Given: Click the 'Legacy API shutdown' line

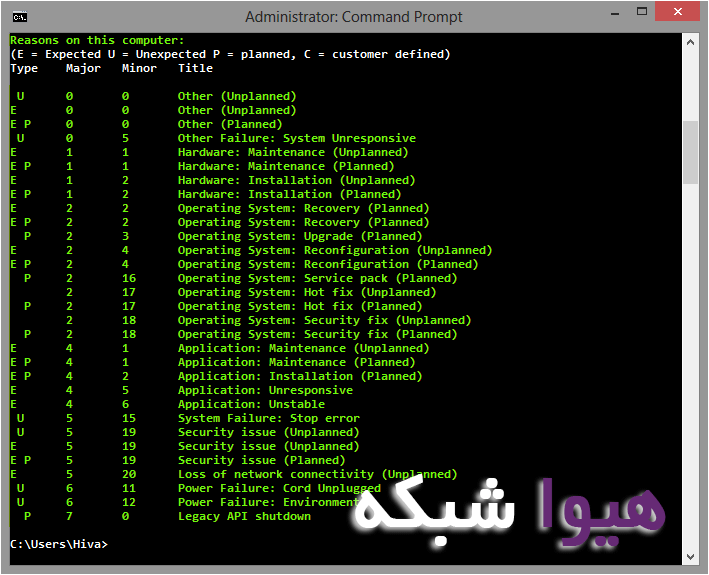Looking at the screenshot, I should click(244, 516).
